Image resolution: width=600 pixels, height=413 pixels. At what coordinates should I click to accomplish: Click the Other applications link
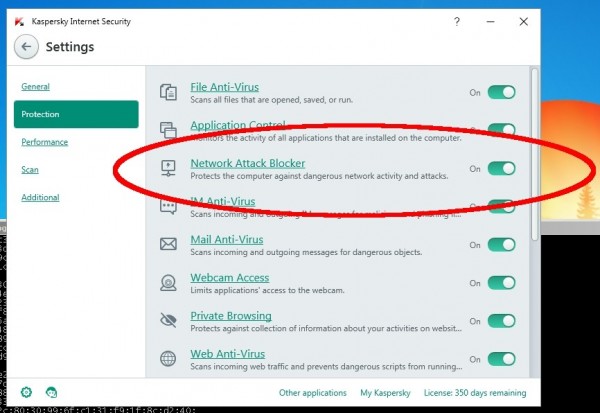[x=313, y=393]
